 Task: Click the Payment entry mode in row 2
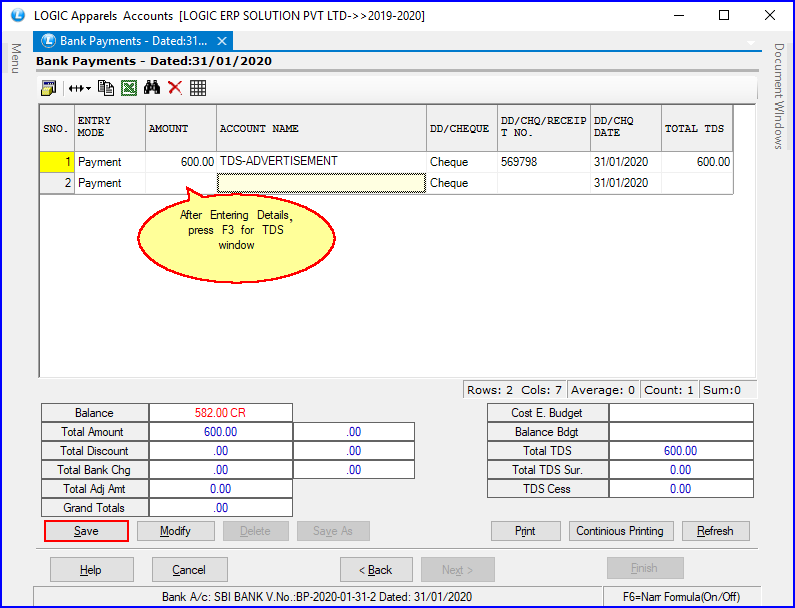pos(110,183)
